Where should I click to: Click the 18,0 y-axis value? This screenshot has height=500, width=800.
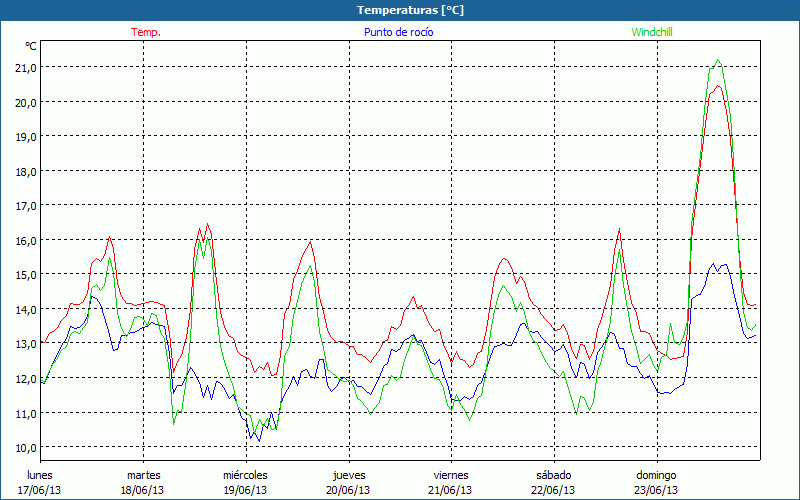point(24,171)
